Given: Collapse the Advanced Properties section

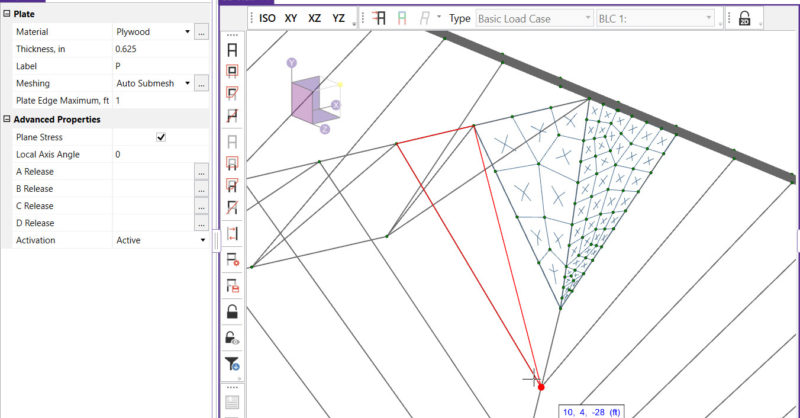Looking at the screenshot, I should pyautogui.click(x=7, y=120).
